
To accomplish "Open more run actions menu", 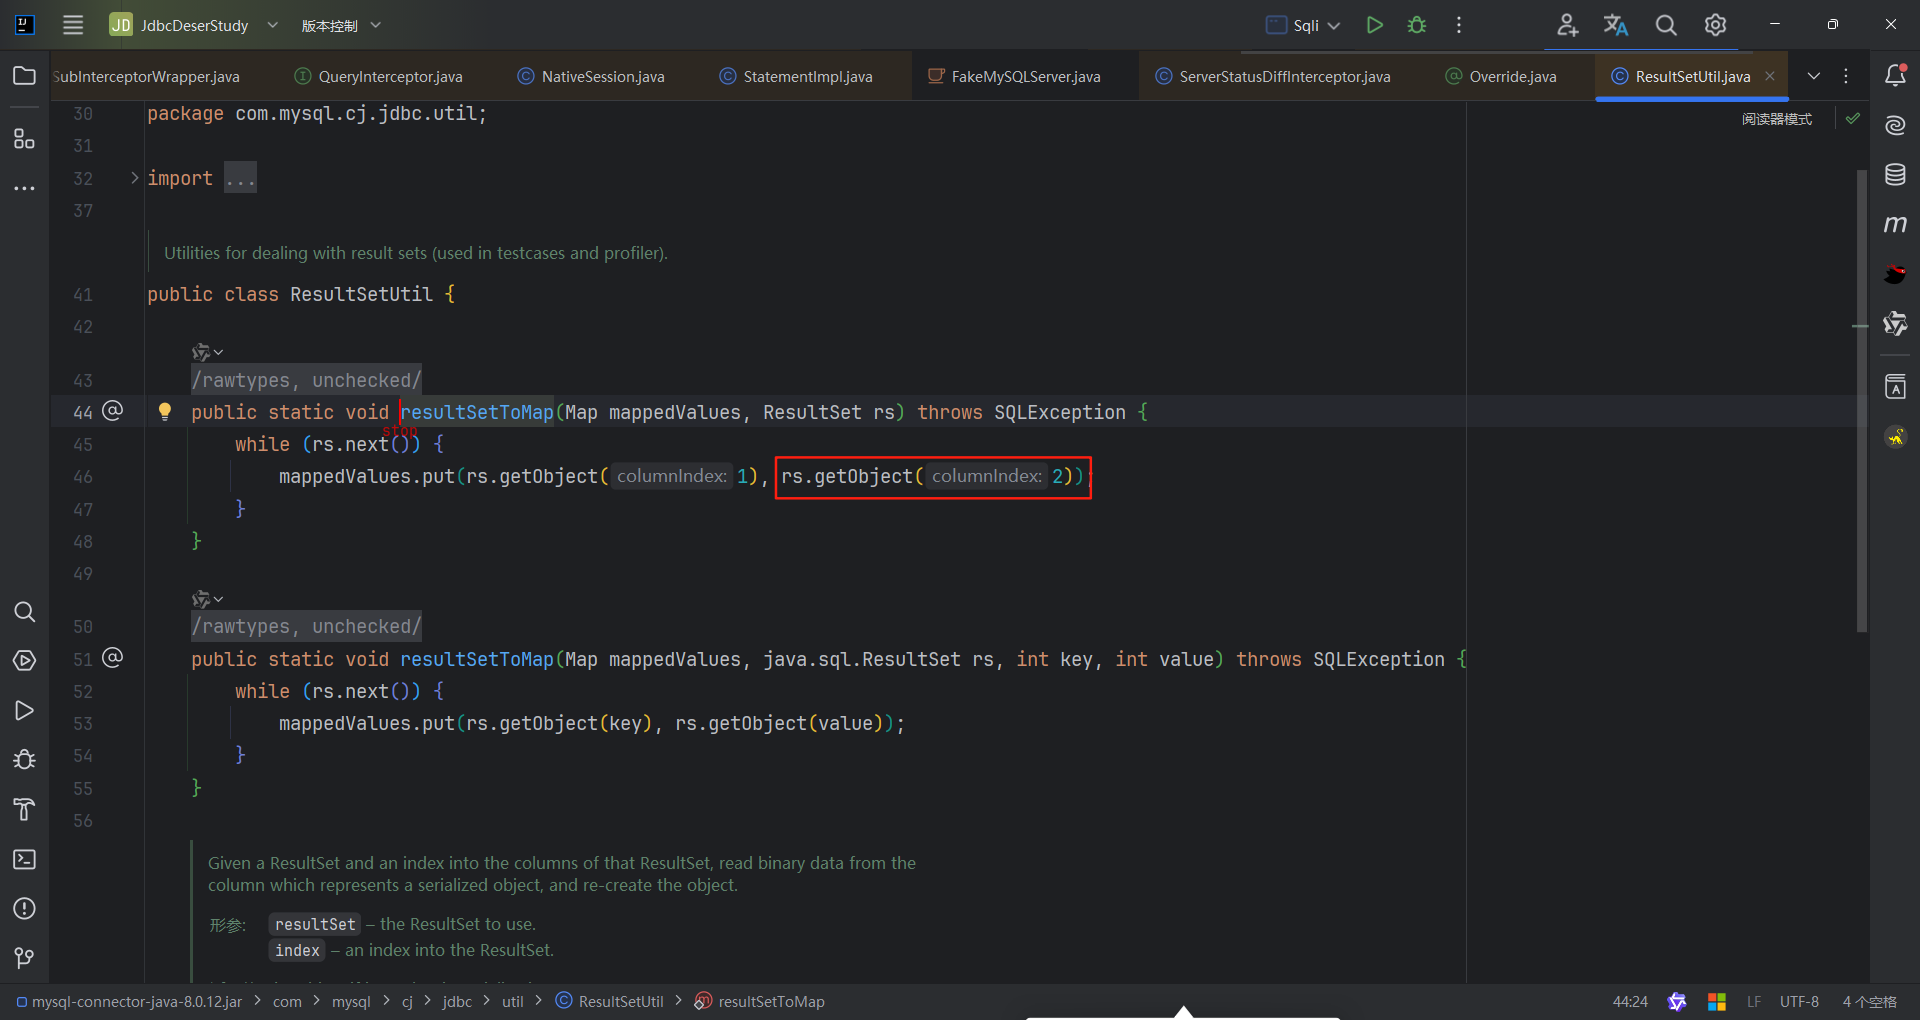I will pos(1459,25).
